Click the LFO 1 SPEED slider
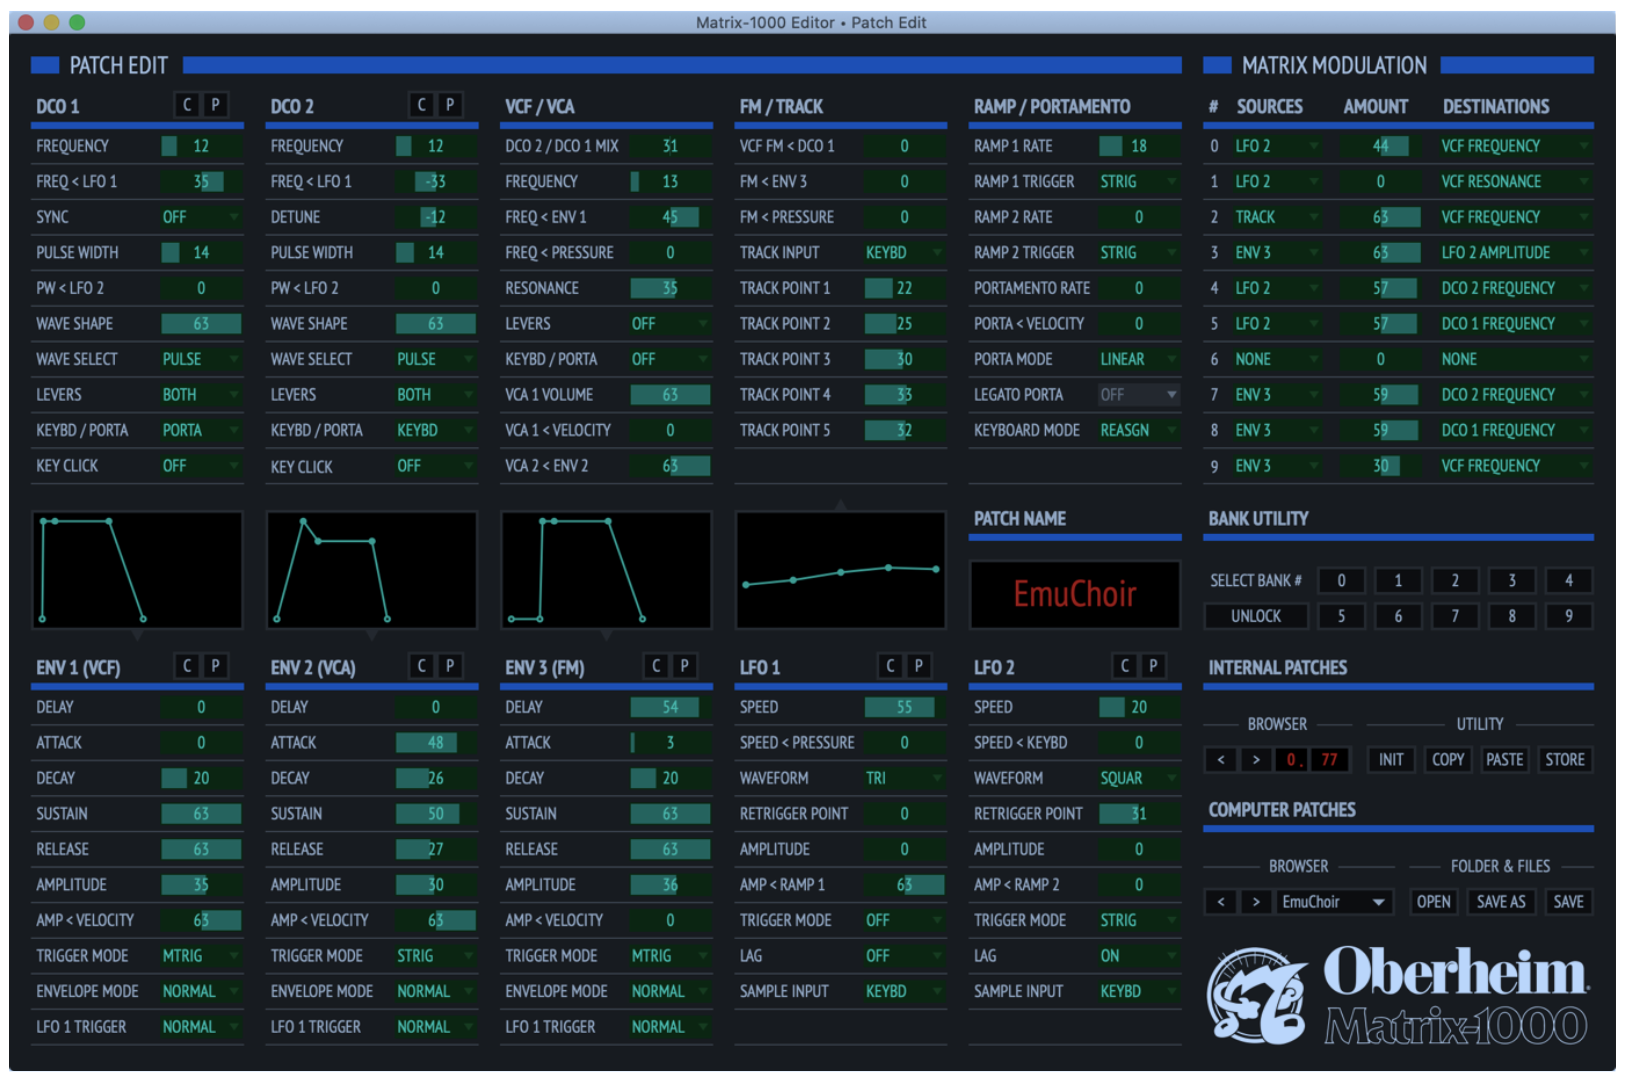The height and width of the screenshot is (1082, 1628). (904, 707)
